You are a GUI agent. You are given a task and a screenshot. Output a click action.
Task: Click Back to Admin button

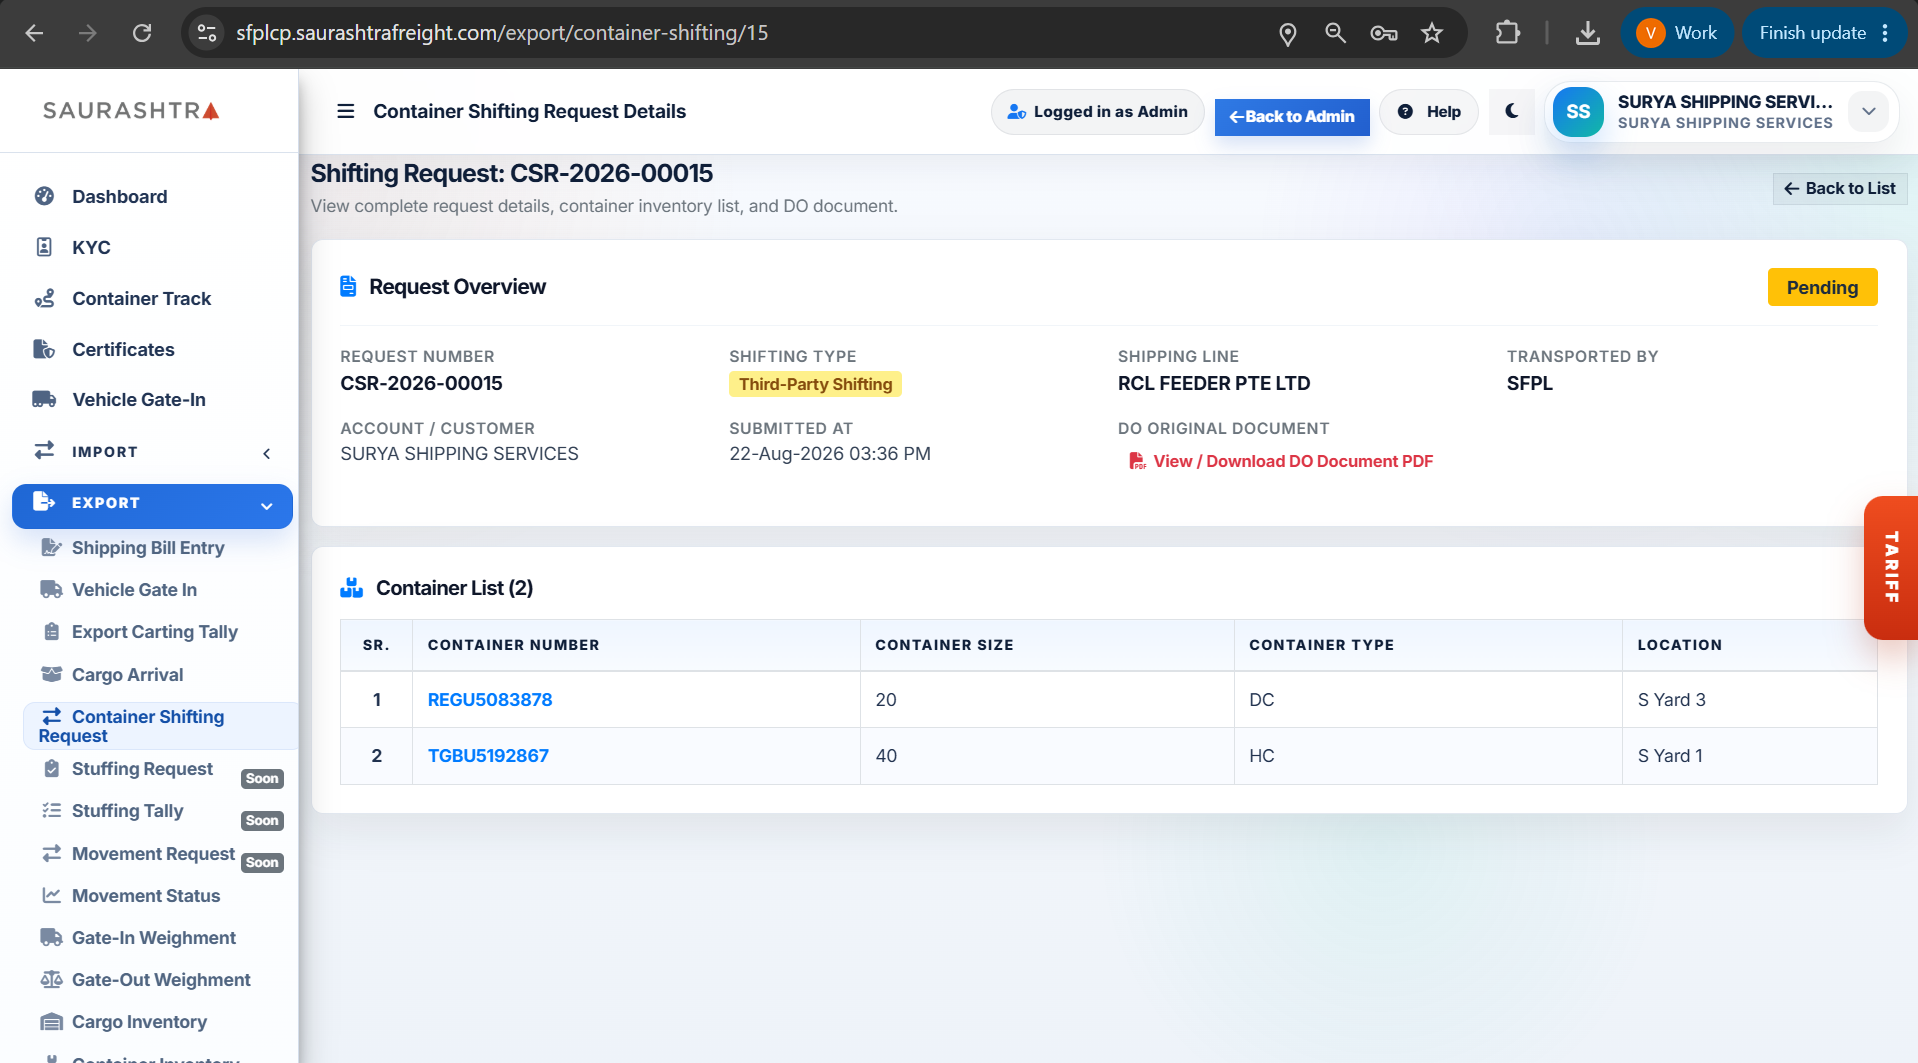coord(1292,116)
